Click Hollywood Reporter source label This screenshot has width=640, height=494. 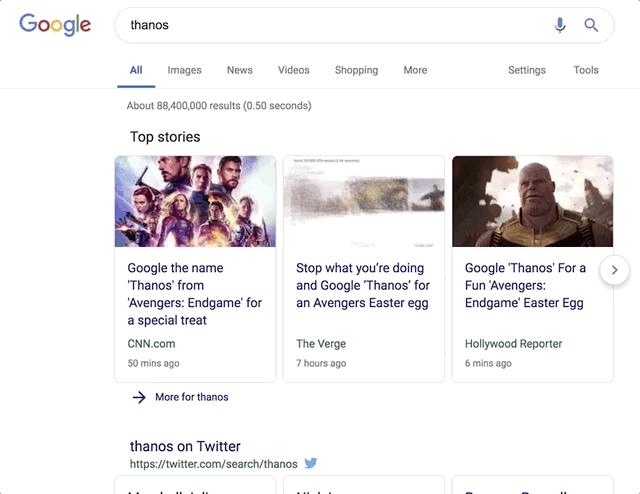pos(513,344)
